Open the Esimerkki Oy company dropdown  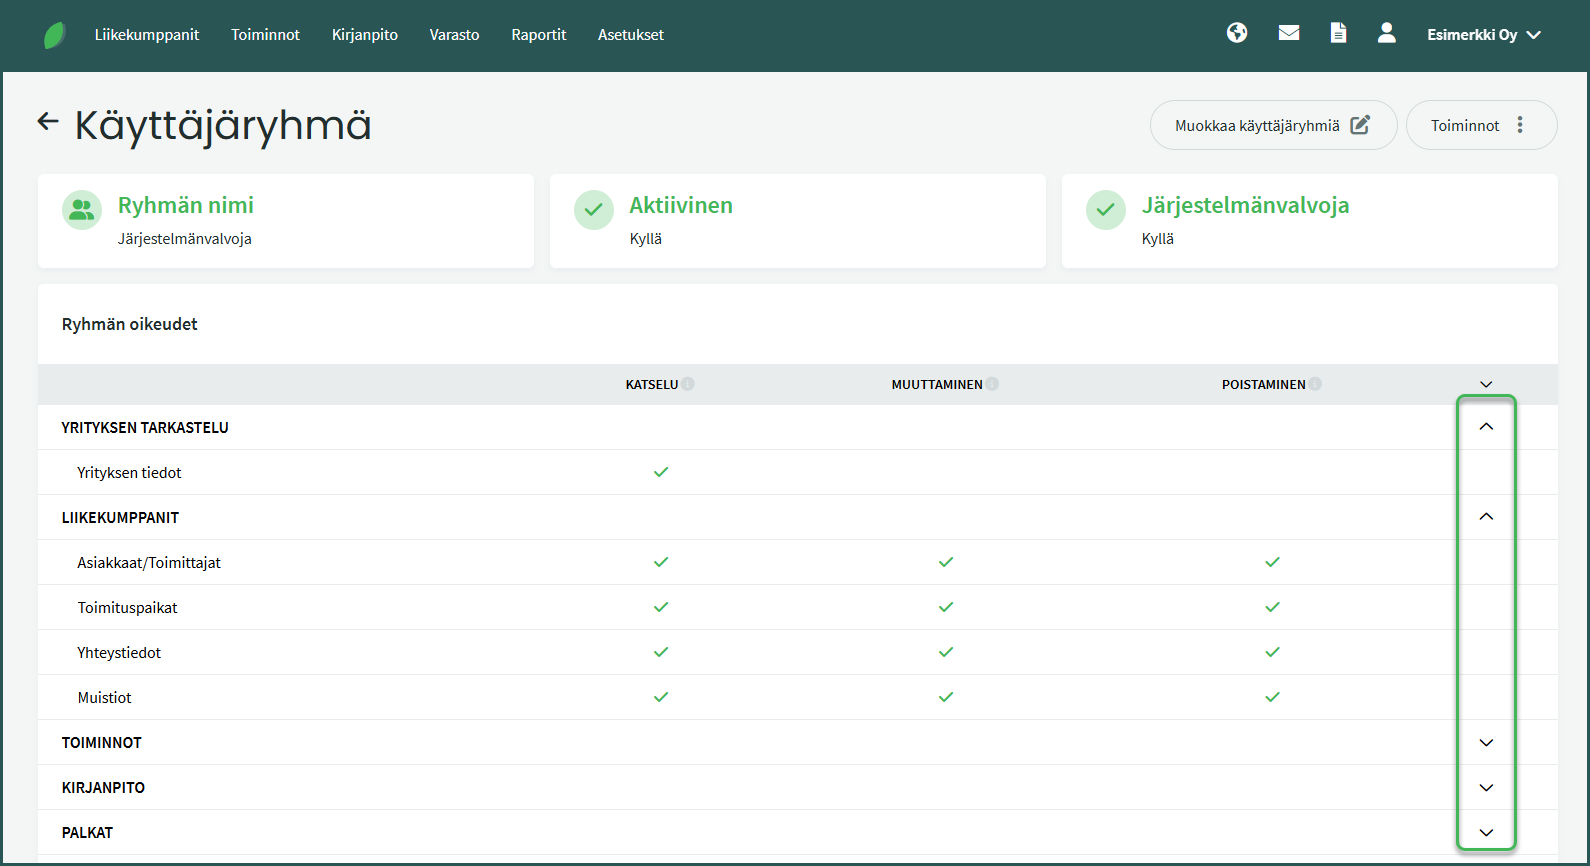coord(1483,35)
